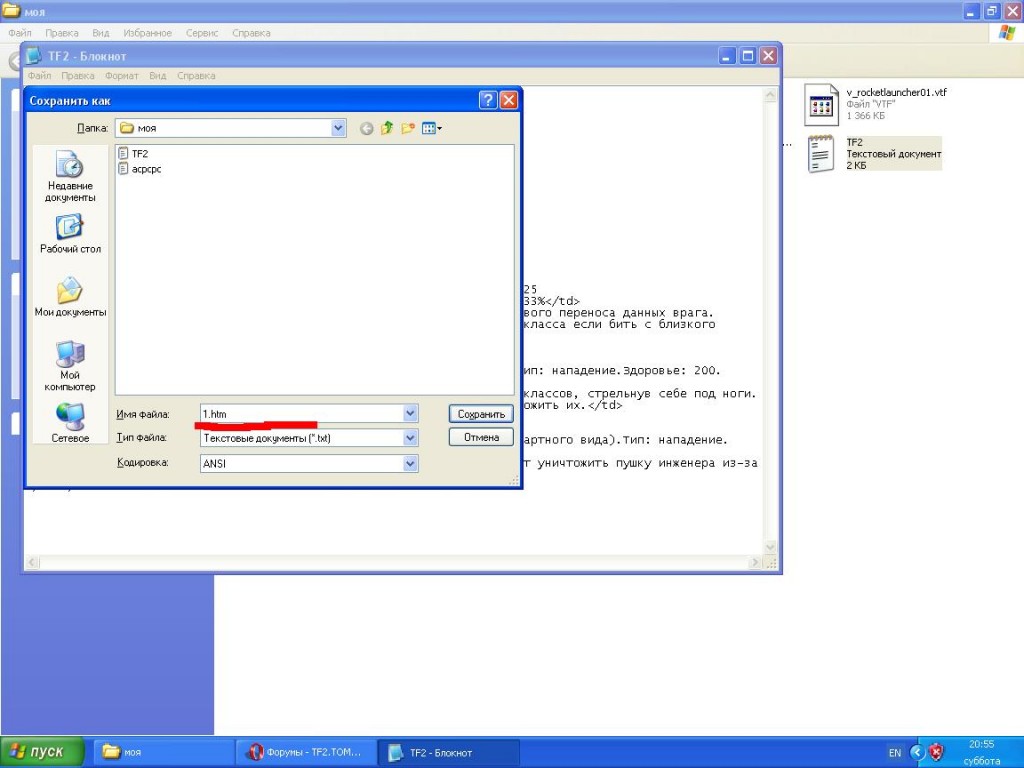Create a new folder in Save dialog
The width and height of the screenshot is (1024, 768).
[408, 128]
